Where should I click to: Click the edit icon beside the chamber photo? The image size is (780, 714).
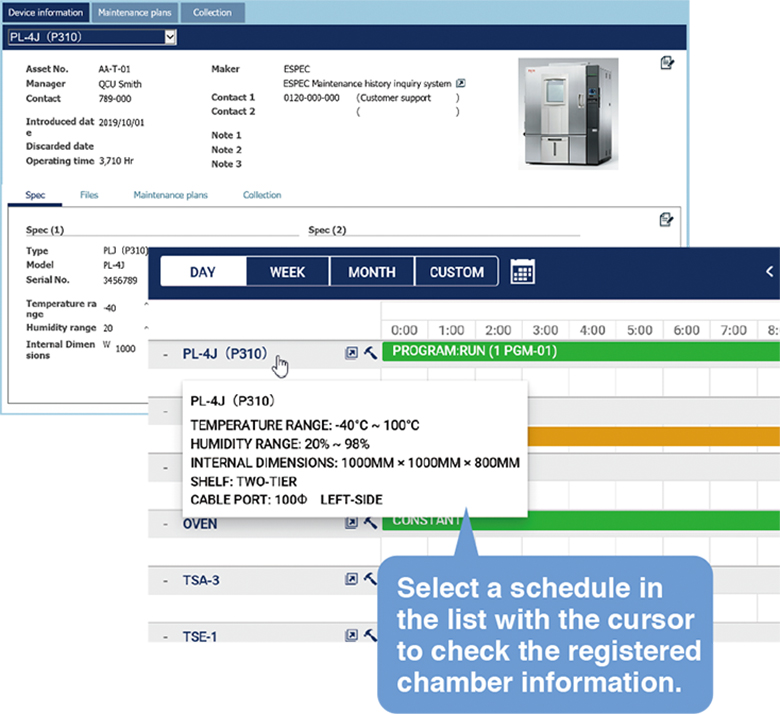[x=667, y=63]
